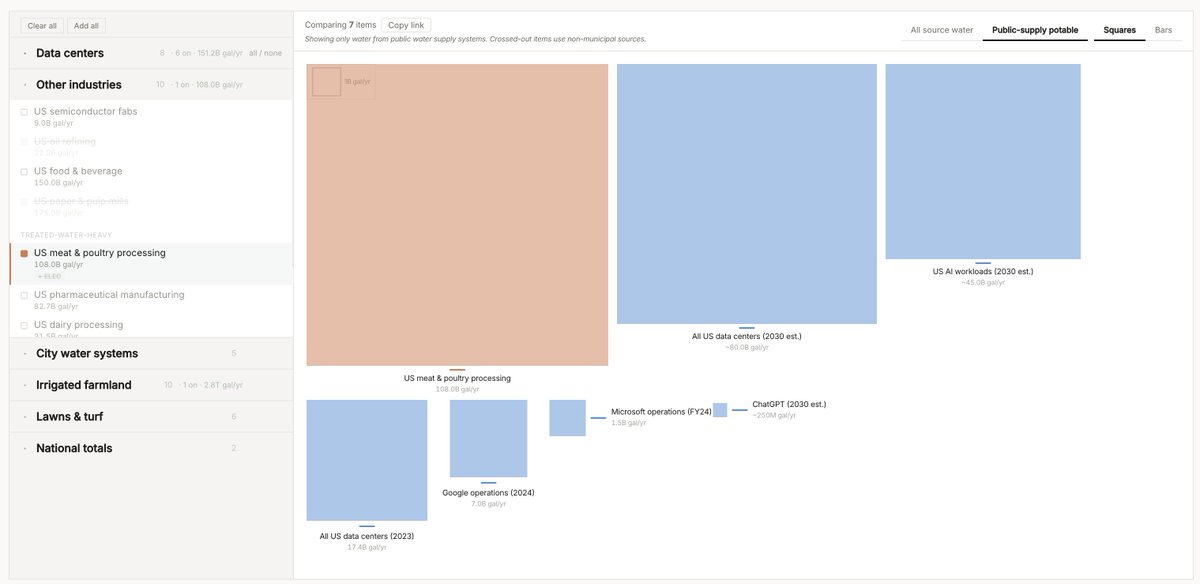Click the 'Microsoft operations (FY24)' label
Screen dimensions: 1200x584
coord(661,412)
